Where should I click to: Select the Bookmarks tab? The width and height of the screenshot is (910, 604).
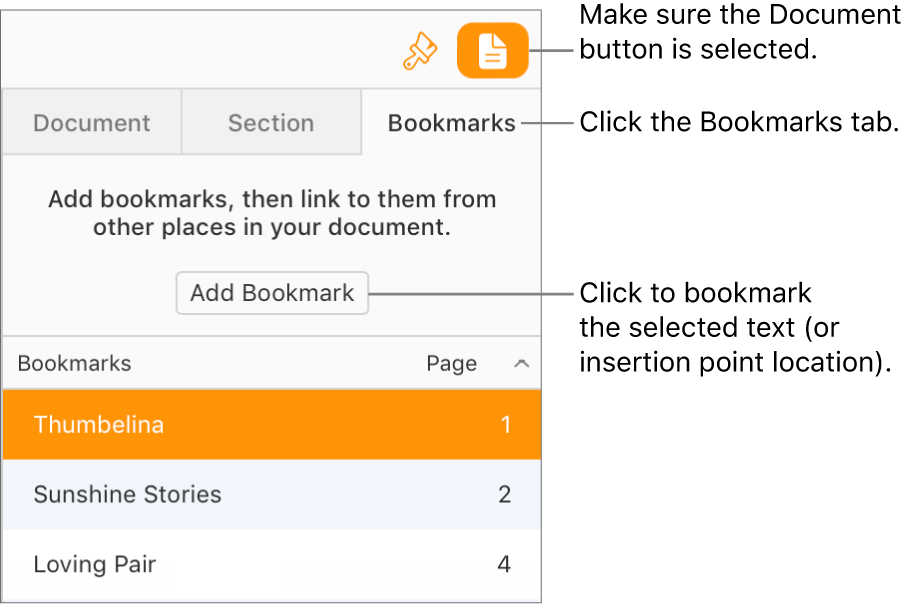(451, 122)
